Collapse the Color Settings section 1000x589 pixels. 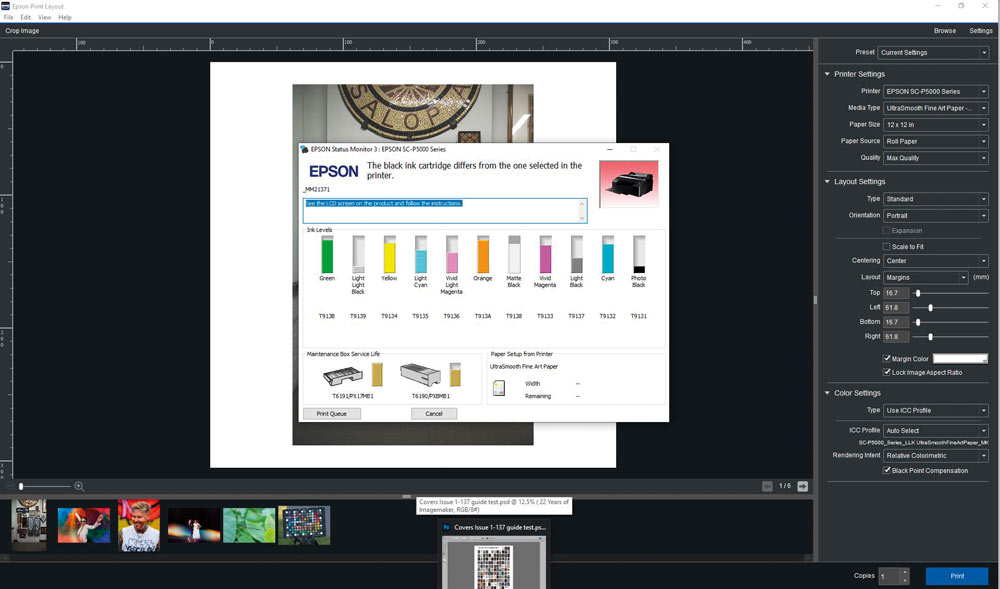827,393
